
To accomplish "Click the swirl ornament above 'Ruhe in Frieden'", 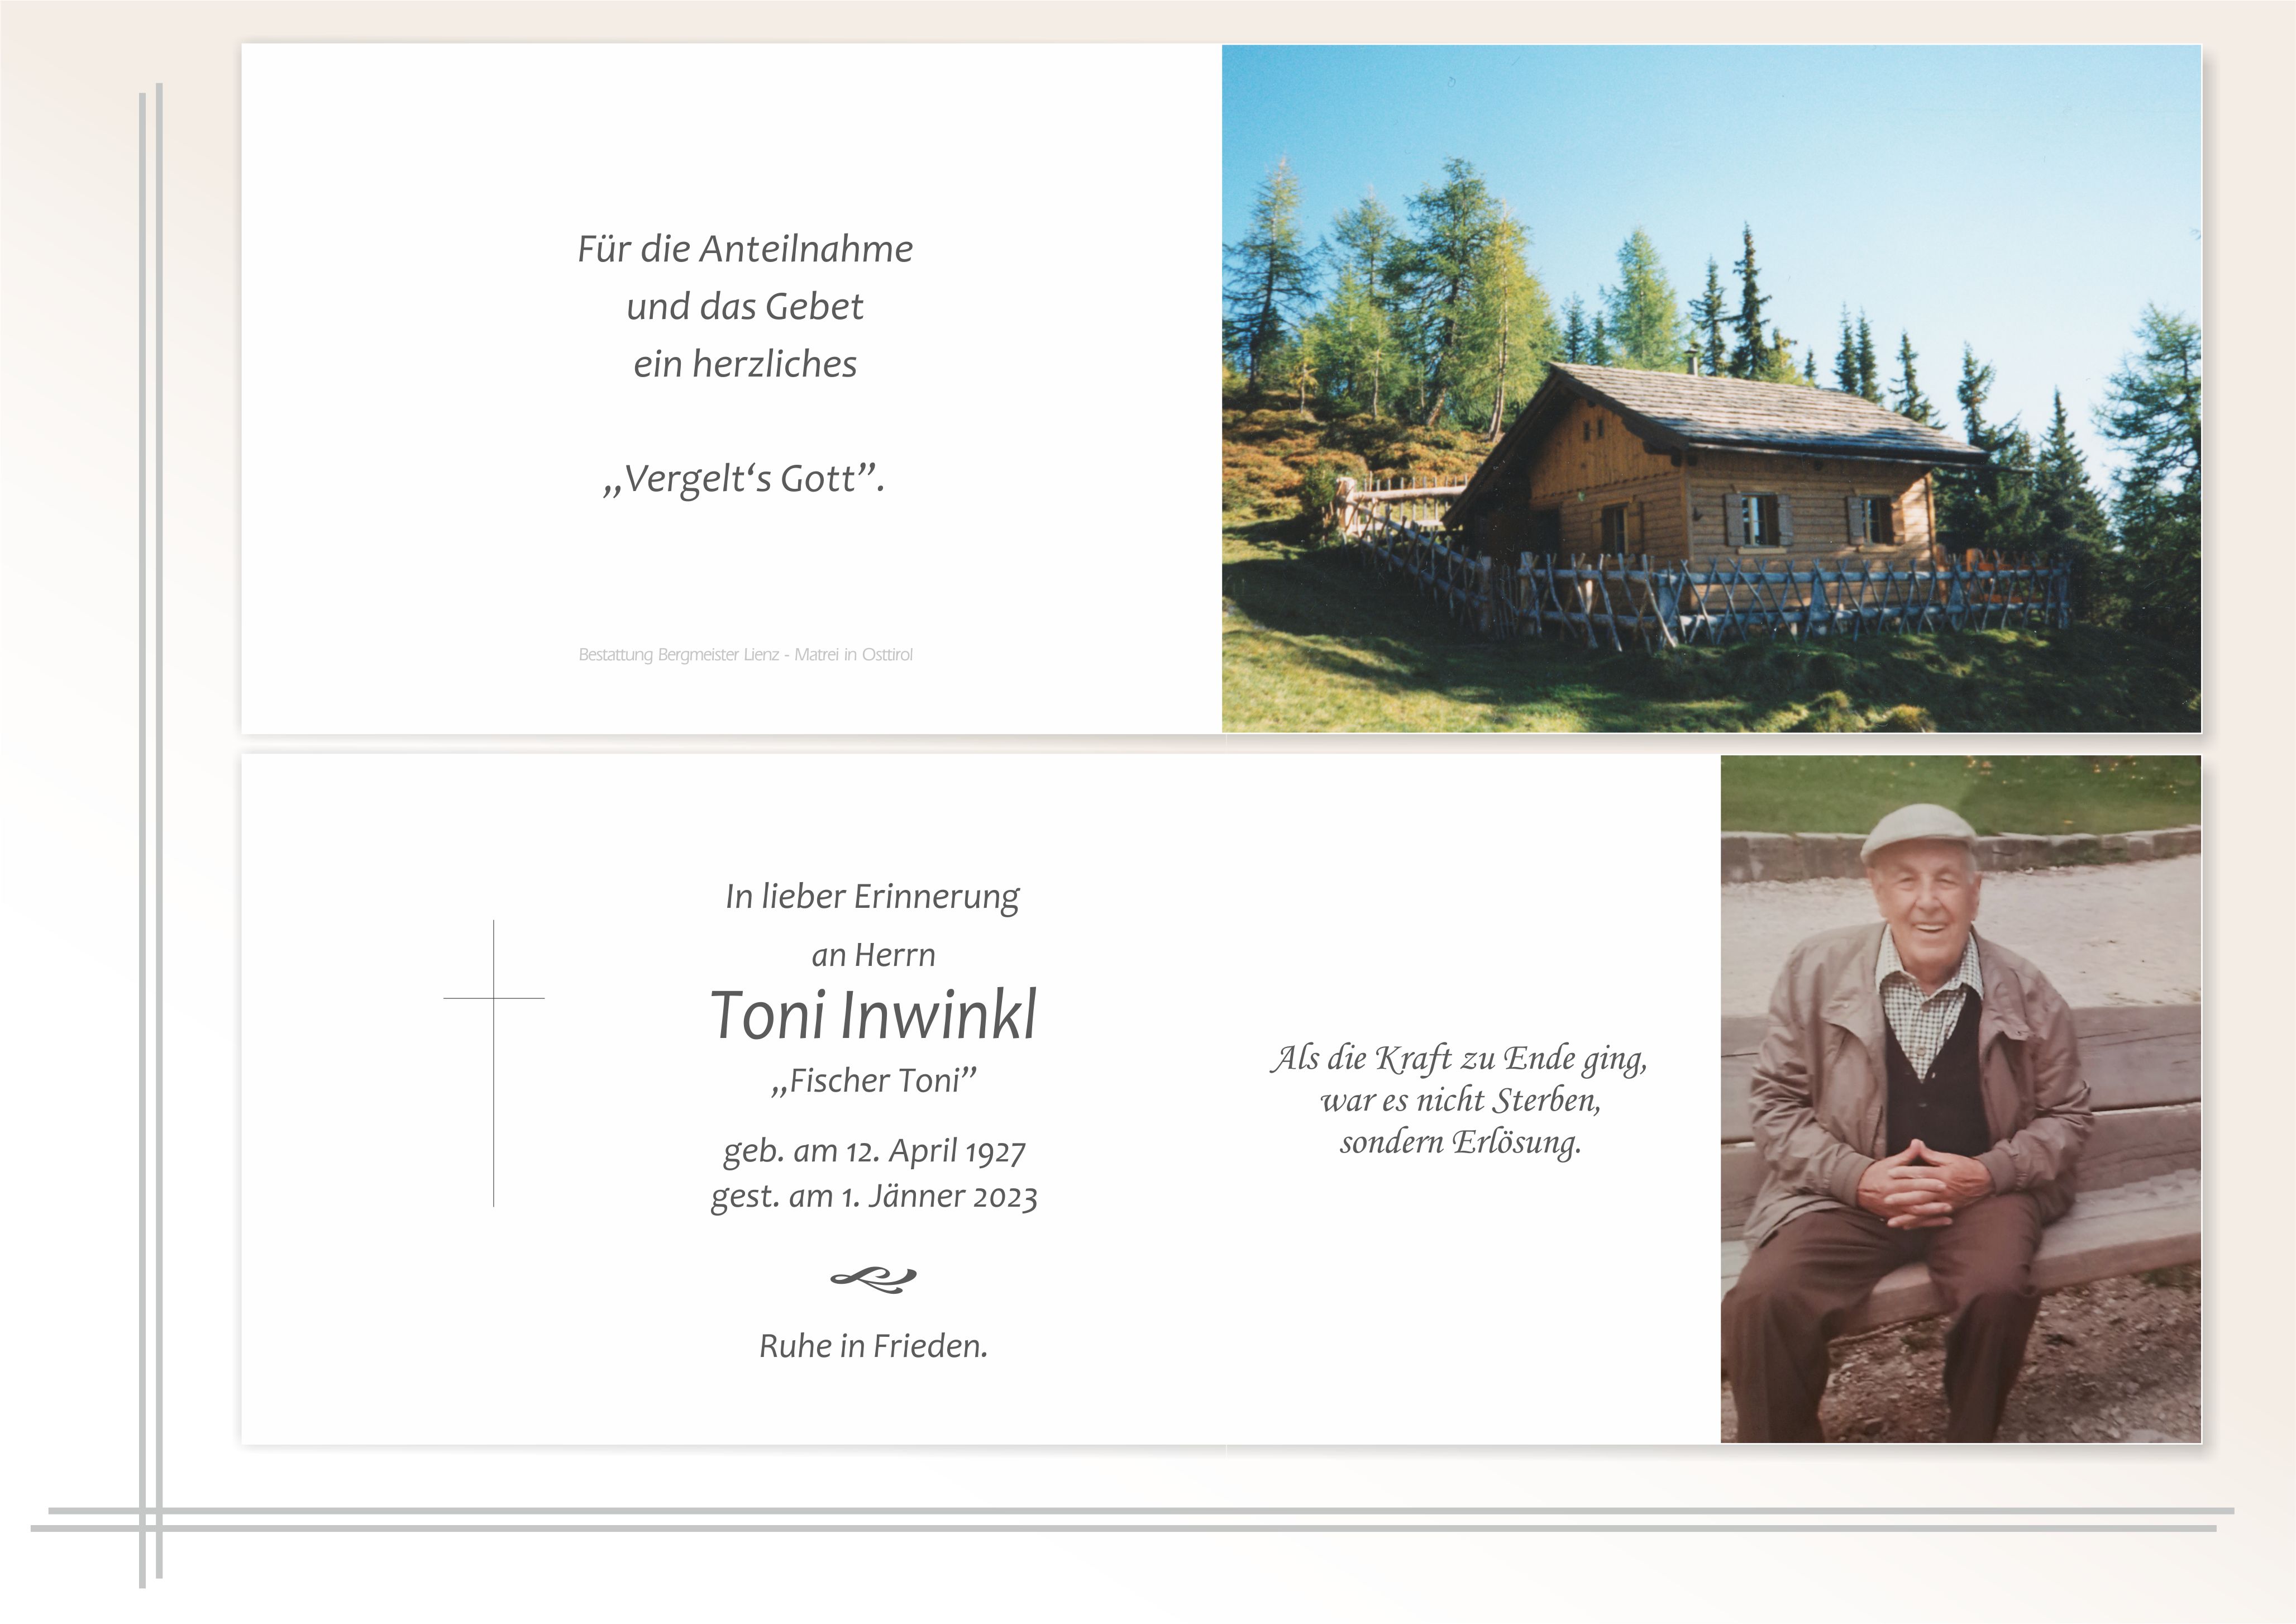I will click(873, 1279).
